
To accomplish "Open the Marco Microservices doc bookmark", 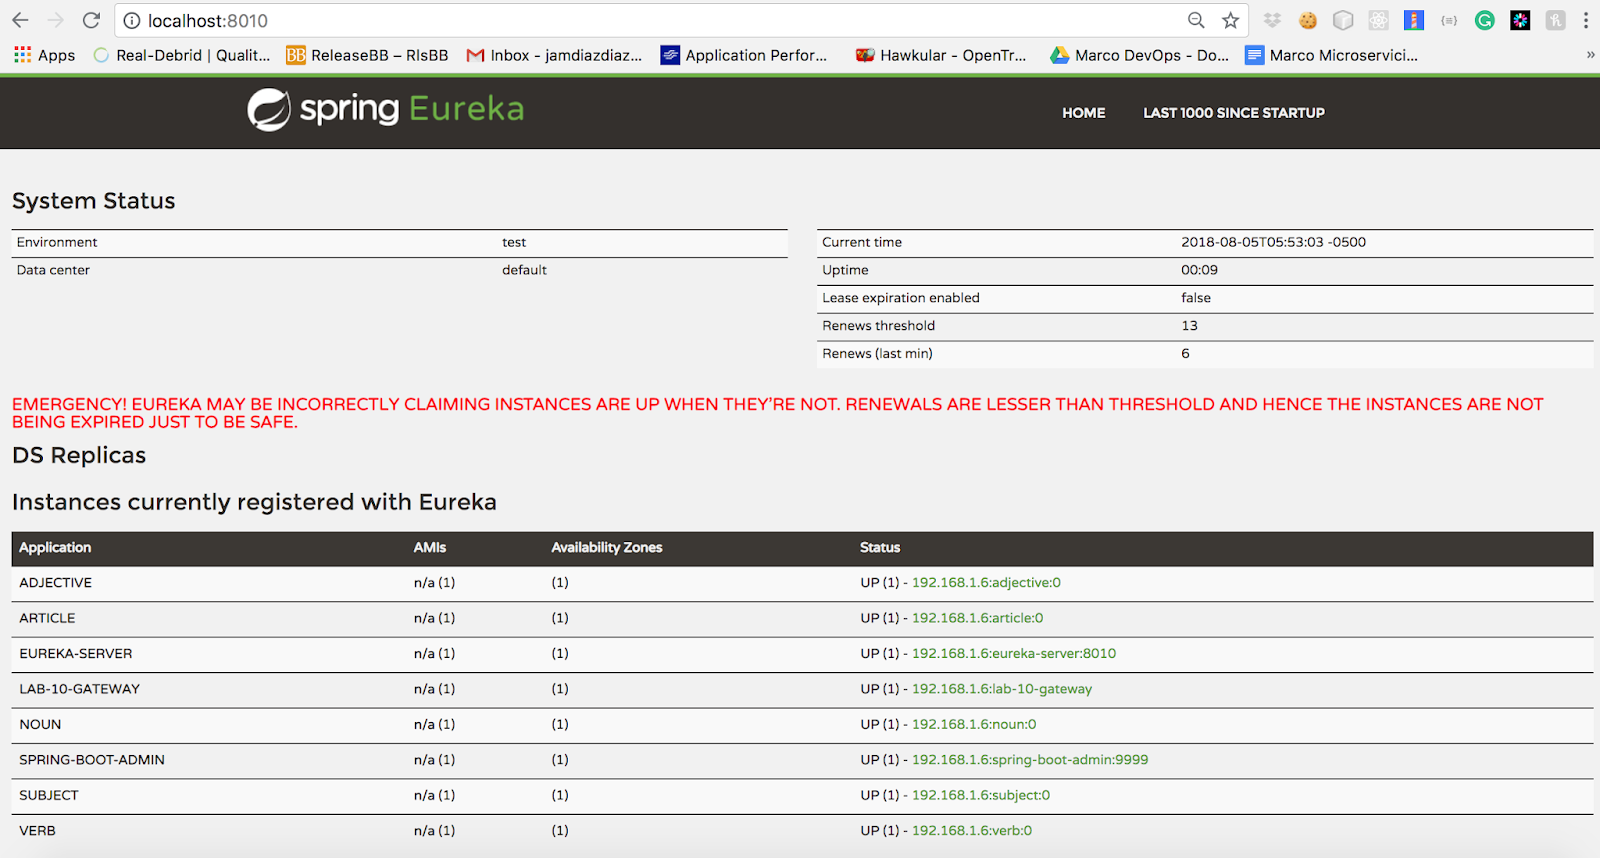I will pos(1331,55).
